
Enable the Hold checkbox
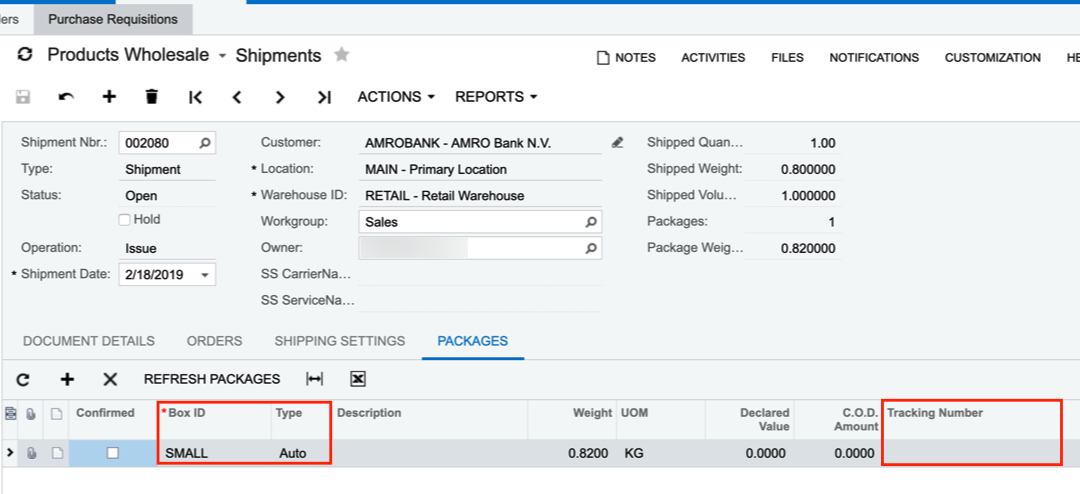click(x=125, y=220)
